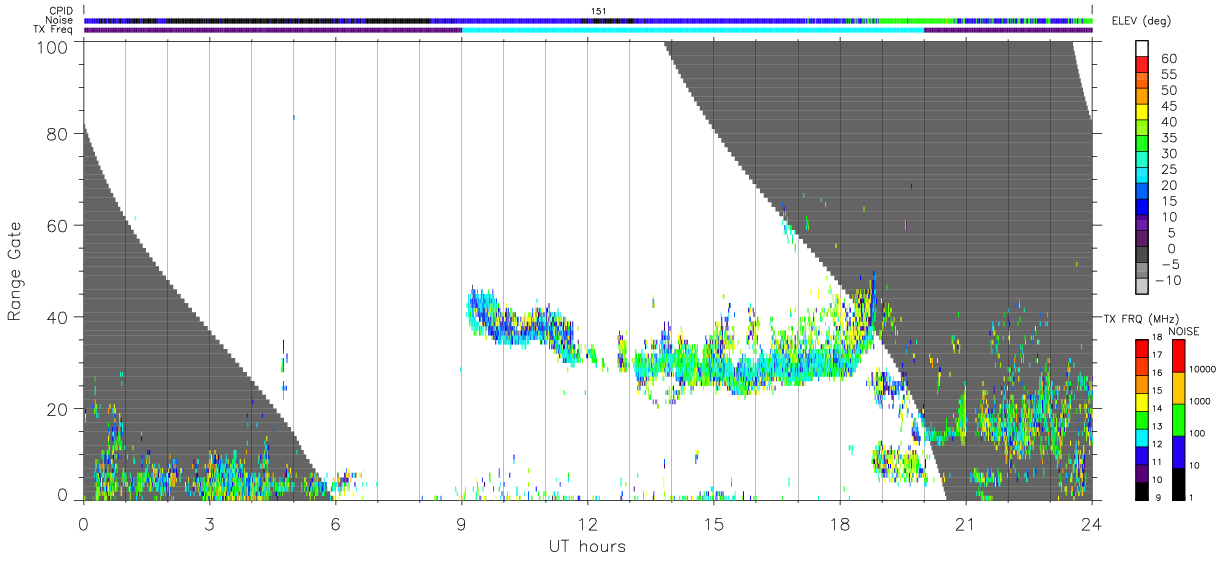Click the 'TX Freq' row label
Screen dimensions: 1228x567
(54, 30)
